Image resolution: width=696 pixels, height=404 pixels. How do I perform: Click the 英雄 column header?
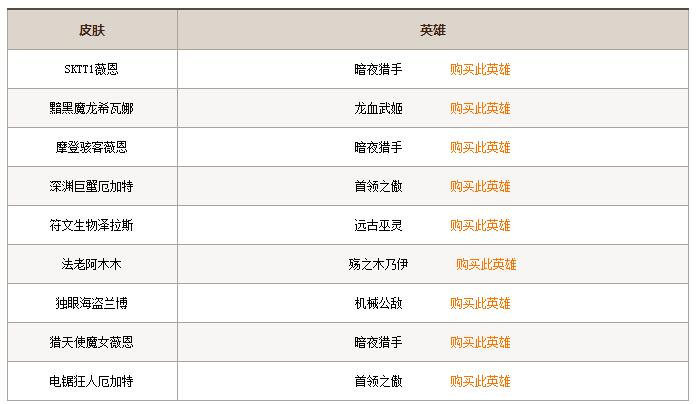pos(433,30)
